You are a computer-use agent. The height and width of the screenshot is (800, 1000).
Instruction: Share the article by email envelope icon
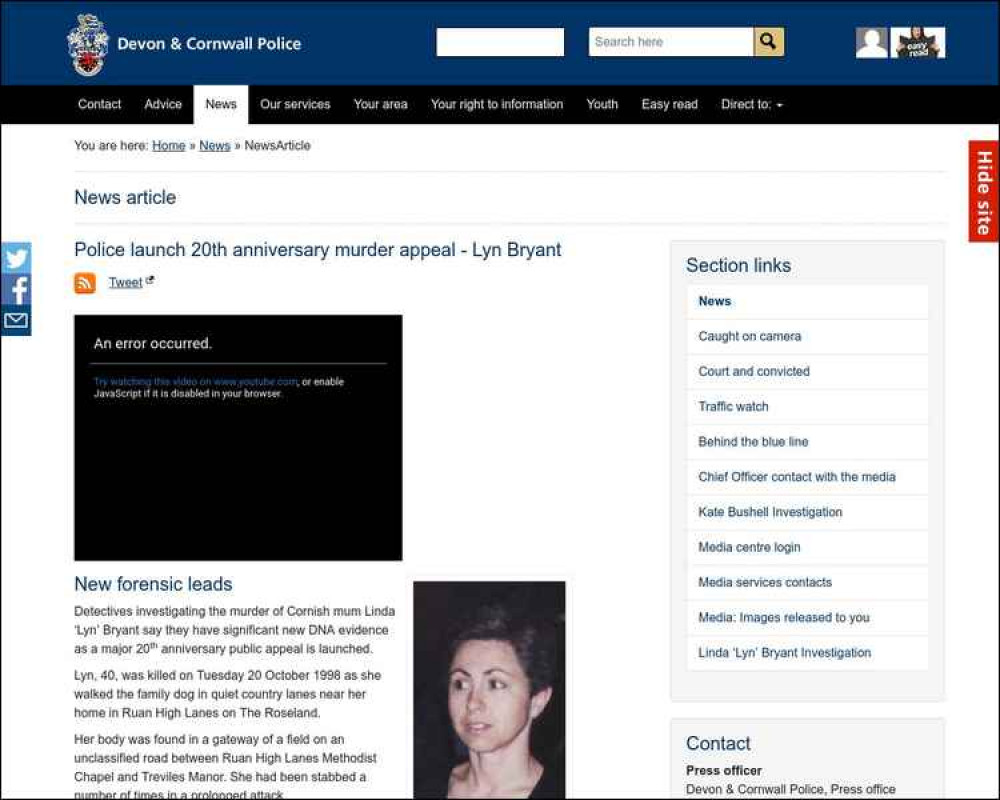[16, 320]
